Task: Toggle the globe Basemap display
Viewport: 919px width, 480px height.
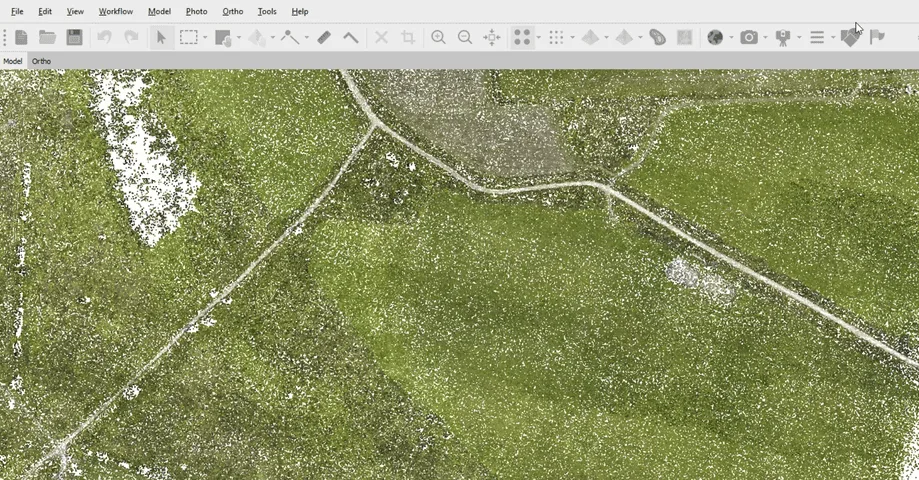Action: pos(715,38)
